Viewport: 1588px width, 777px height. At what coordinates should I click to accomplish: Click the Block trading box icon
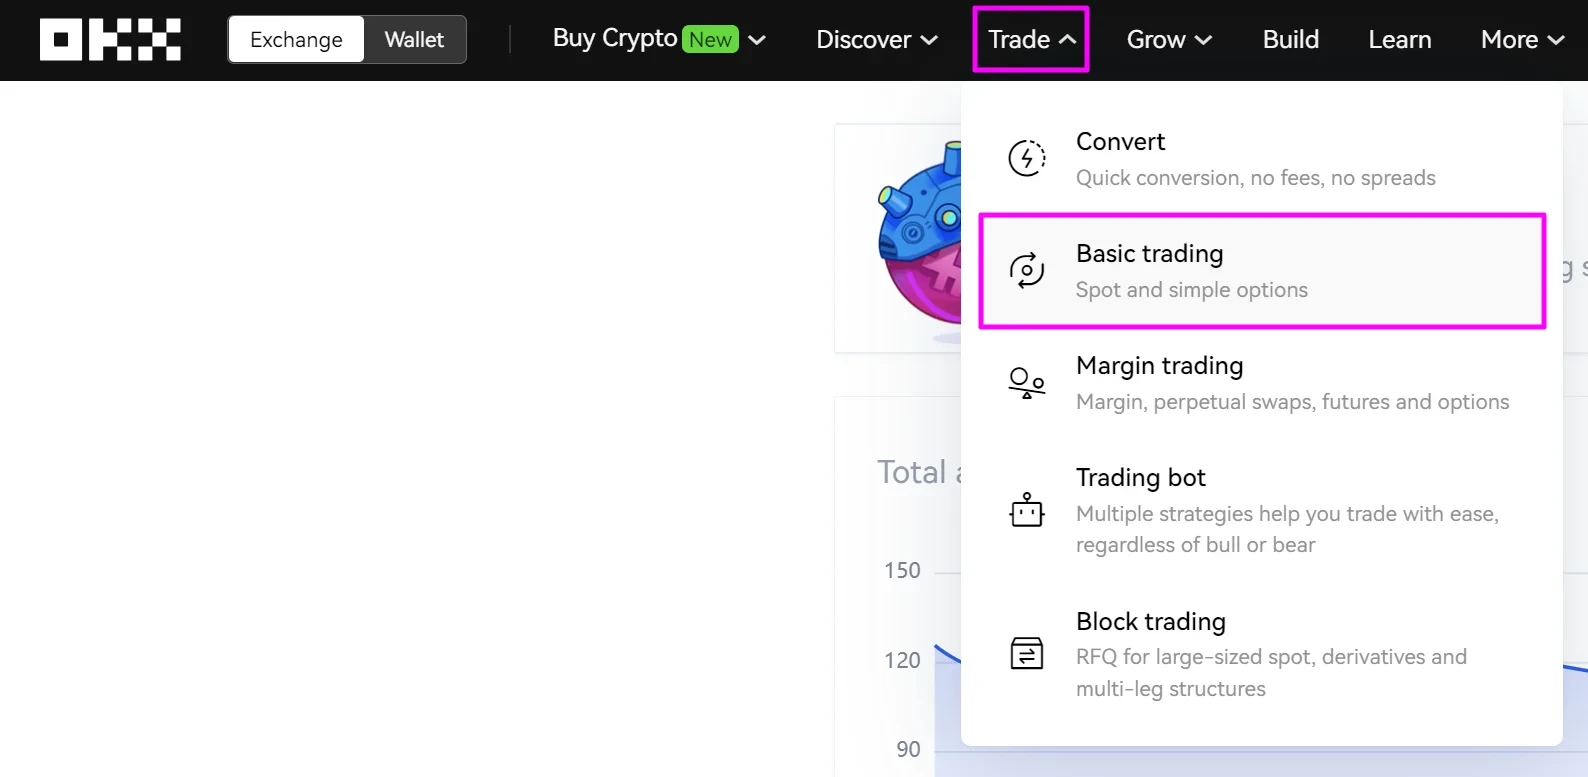[x=1026, y=654]
